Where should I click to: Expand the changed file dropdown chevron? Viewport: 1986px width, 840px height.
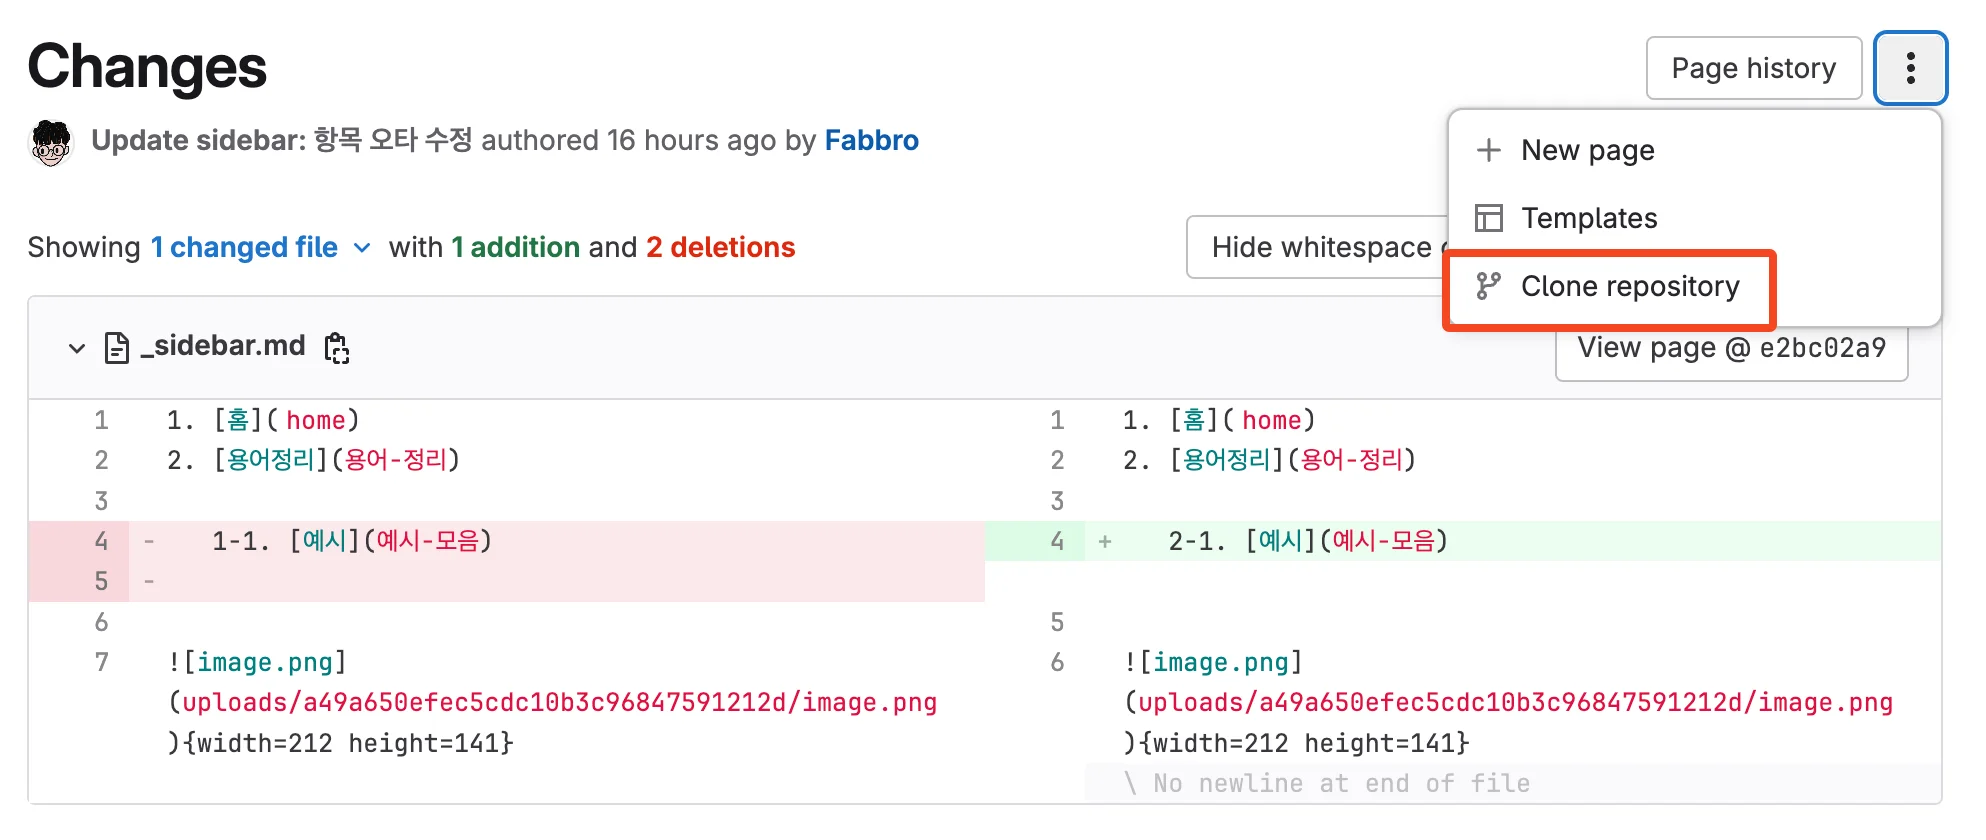(x=362, y=248)
